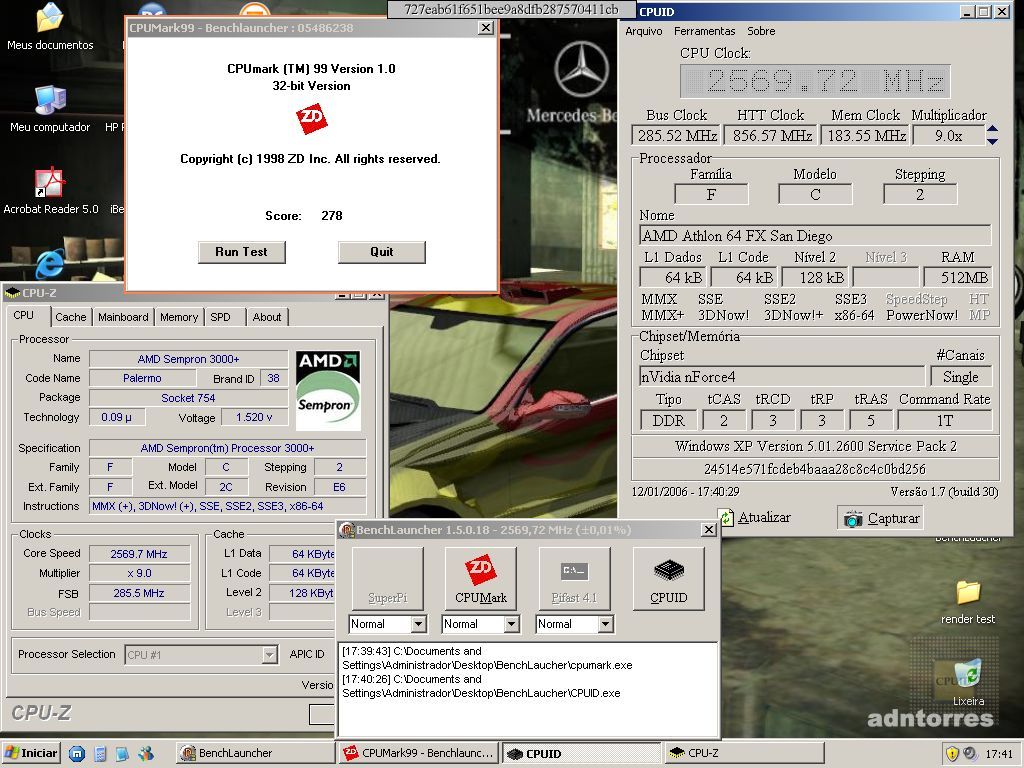Click the Voltage 1.520 v value
This screenshot has height=768, width=1024.
click(x=255, y=417)
